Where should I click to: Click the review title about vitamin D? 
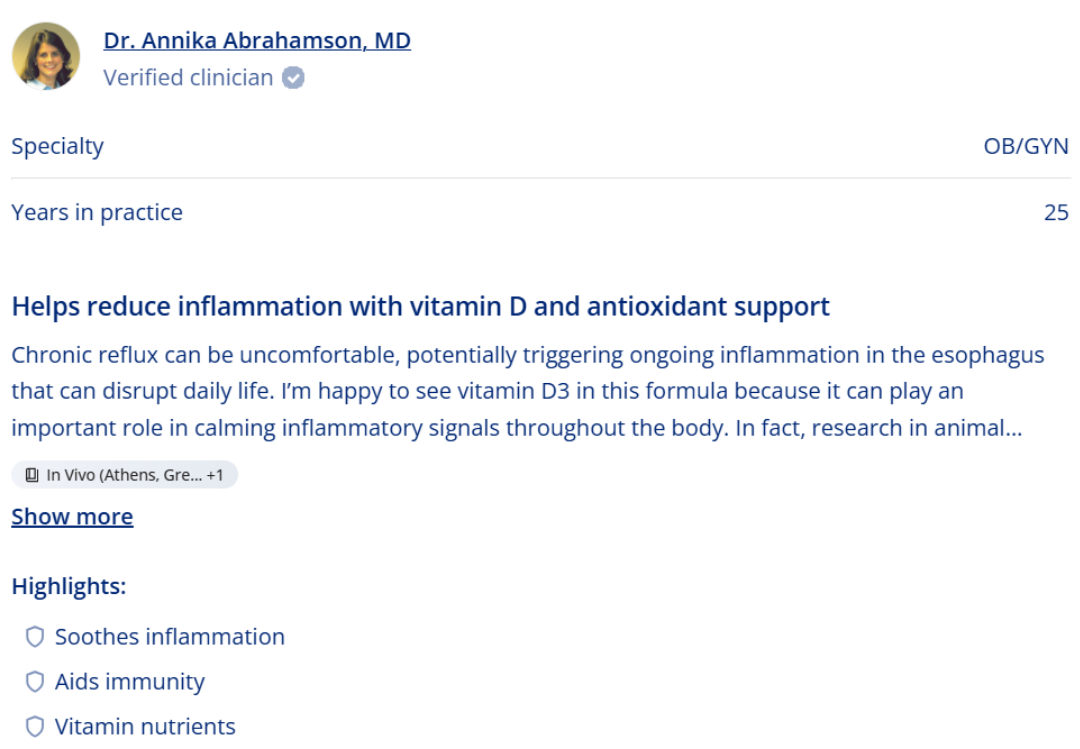420,307
